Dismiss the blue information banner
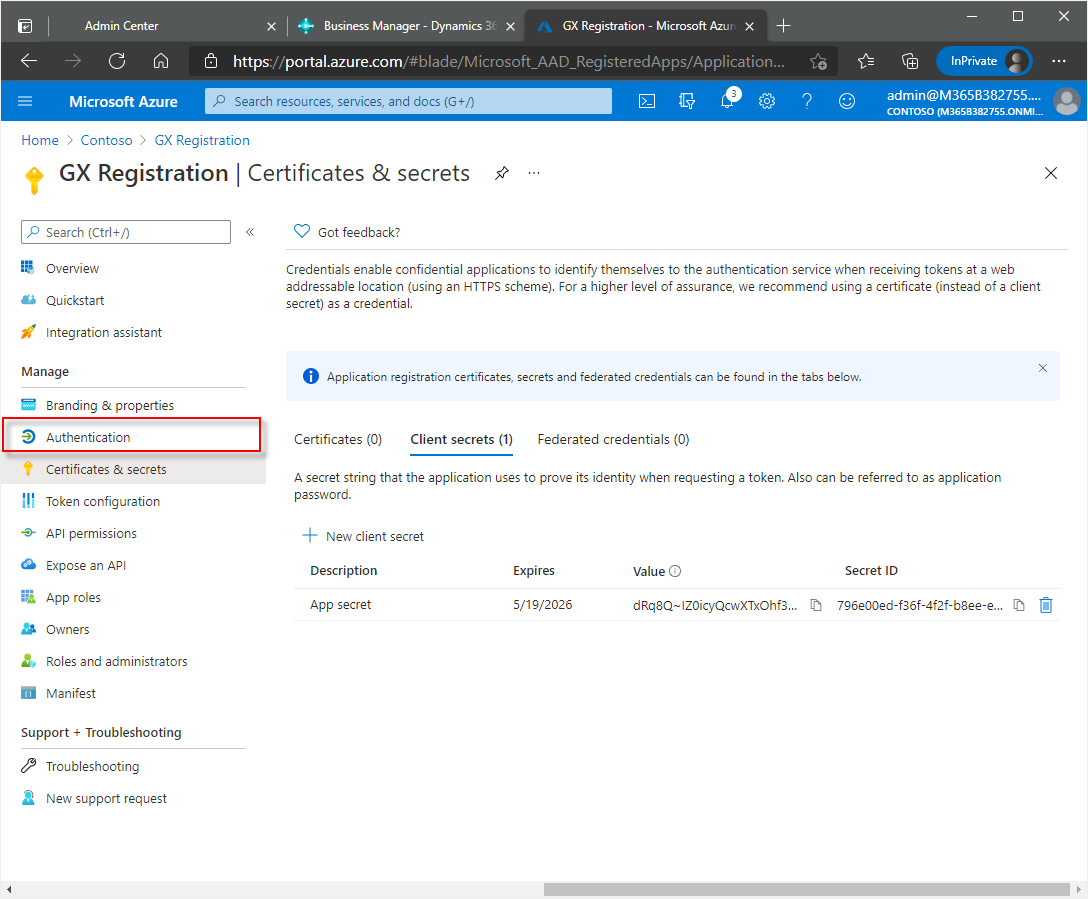 (x=1043, y=368)
